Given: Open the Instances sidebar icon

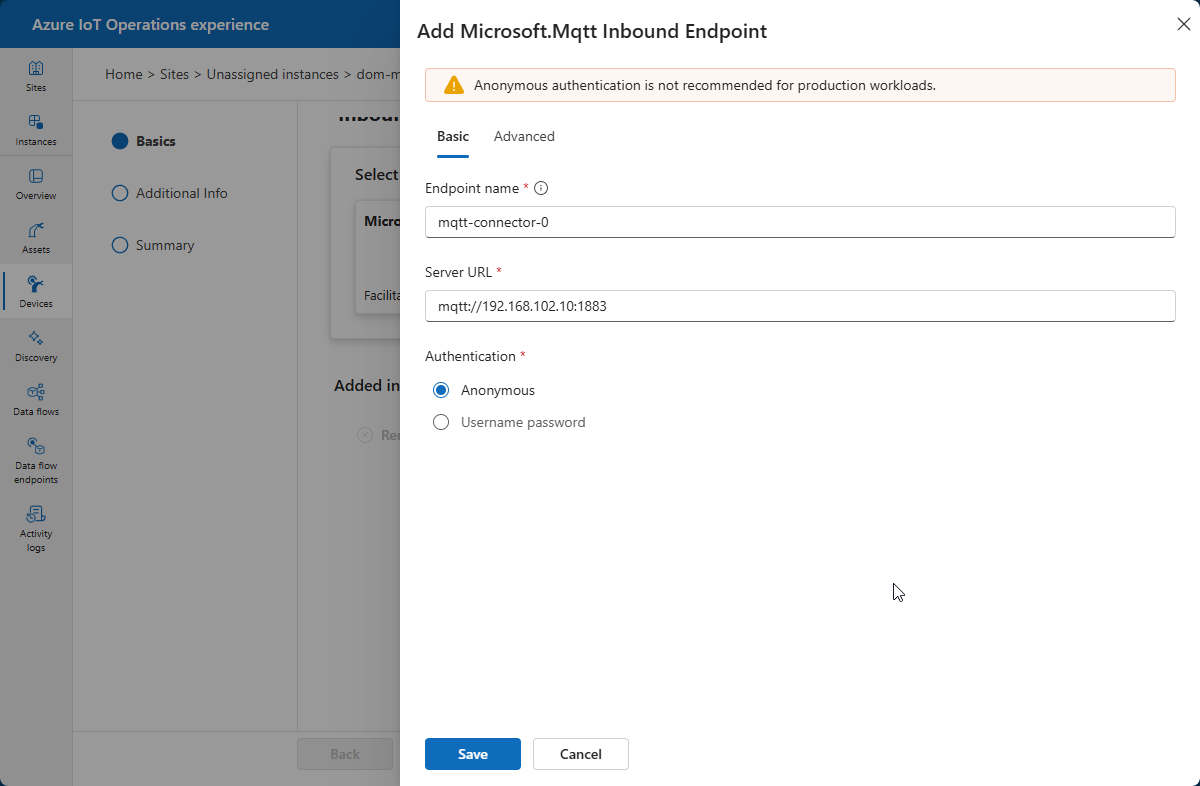Looking at the screenshot, I should (36, 130).
